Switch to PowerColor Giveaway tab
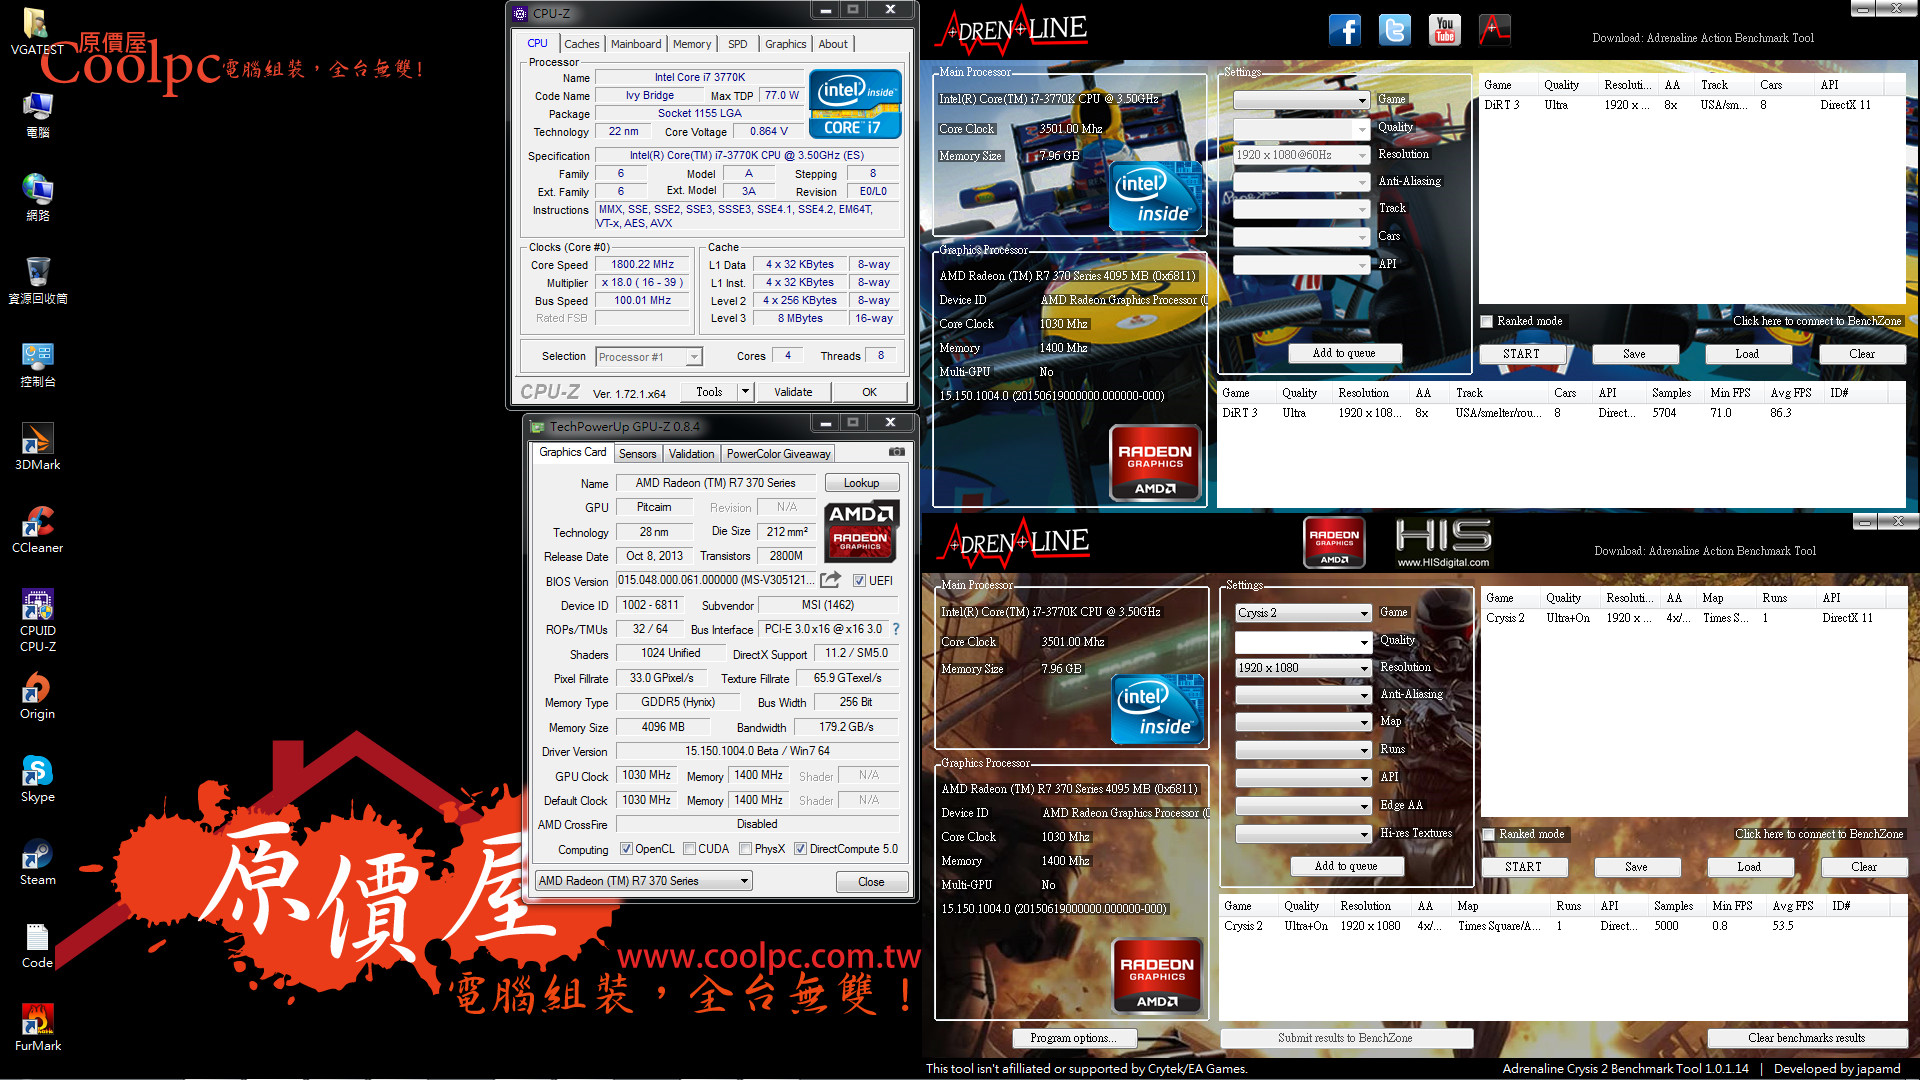1920x1080 pixels. tap(778, 454)
